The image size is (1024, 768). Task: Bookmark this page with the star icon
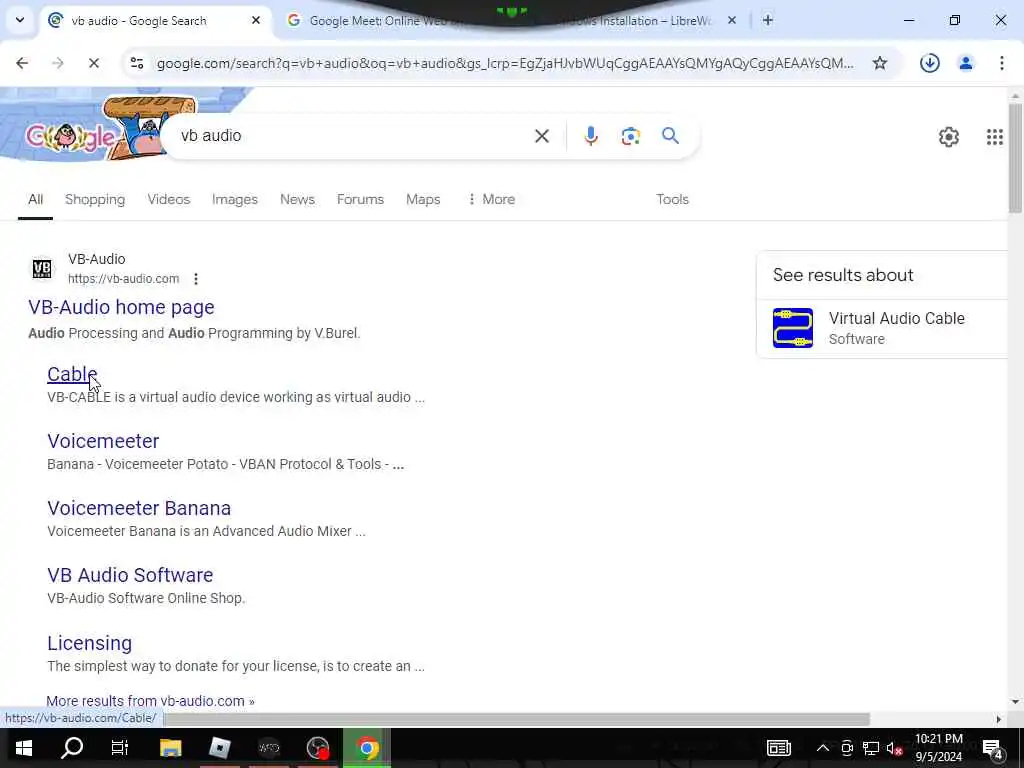880,63
